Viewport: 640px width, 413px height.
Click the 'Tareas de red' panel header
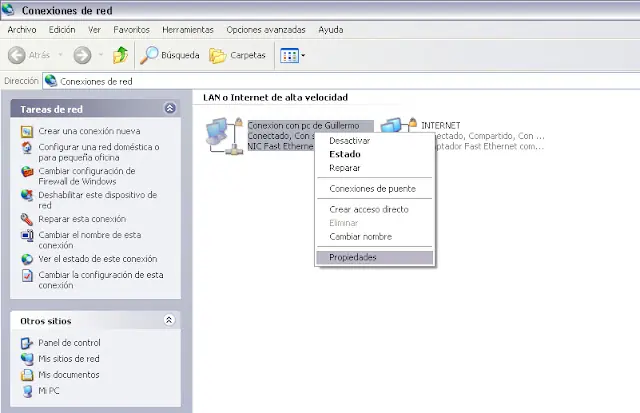pyautogui.click(x=95, y=109)
